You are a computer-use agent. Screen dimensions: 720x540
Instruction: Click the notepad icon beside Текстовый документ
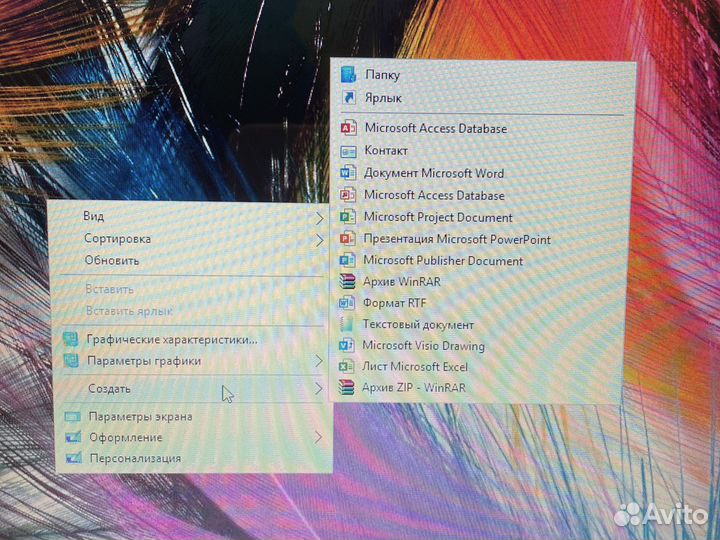pos(346,324)
